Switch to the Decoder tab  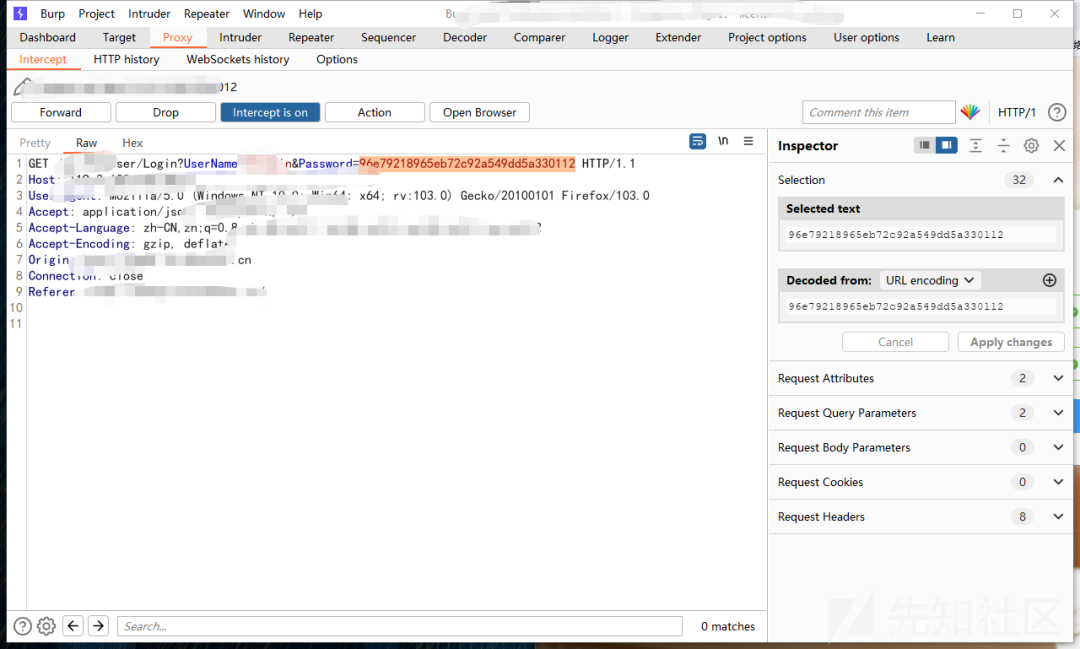465,37
